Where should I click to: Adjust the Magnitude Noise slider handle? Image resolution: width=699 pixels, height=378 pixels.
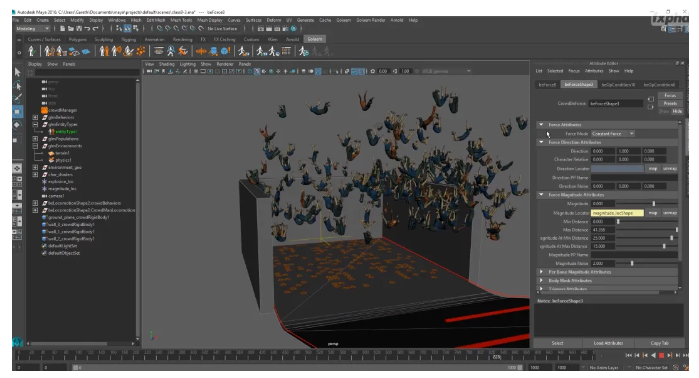632,263
